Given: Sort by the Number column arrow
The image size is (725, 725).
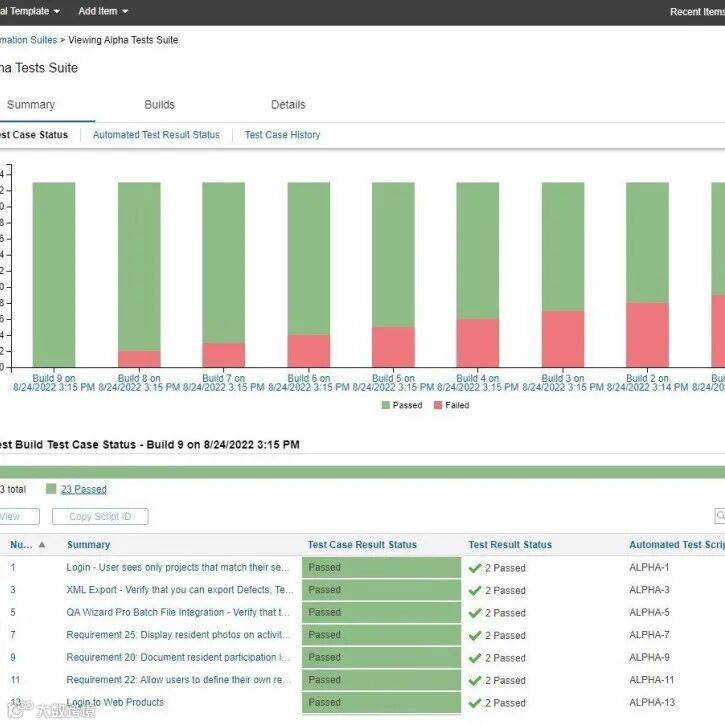Looking at the screenshot, I should (x=42, y=545).
